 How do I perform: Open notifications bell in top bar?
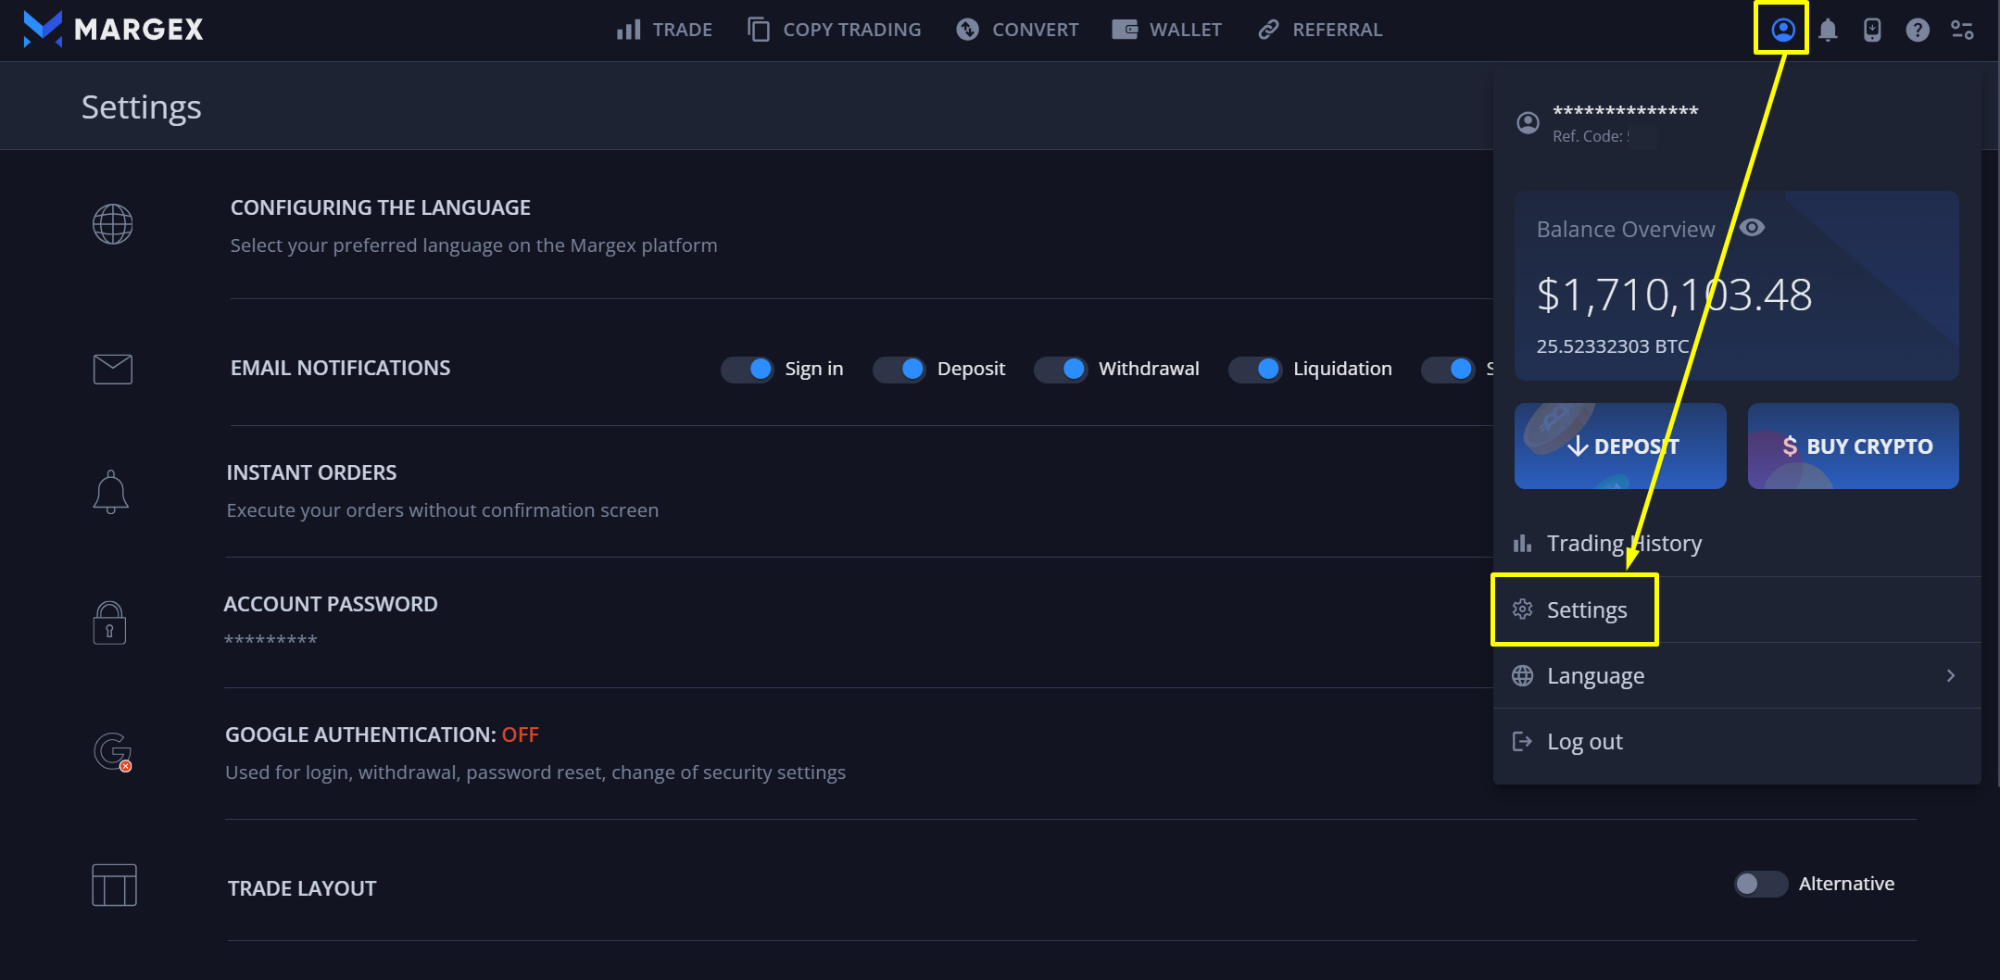[1828, 30]
